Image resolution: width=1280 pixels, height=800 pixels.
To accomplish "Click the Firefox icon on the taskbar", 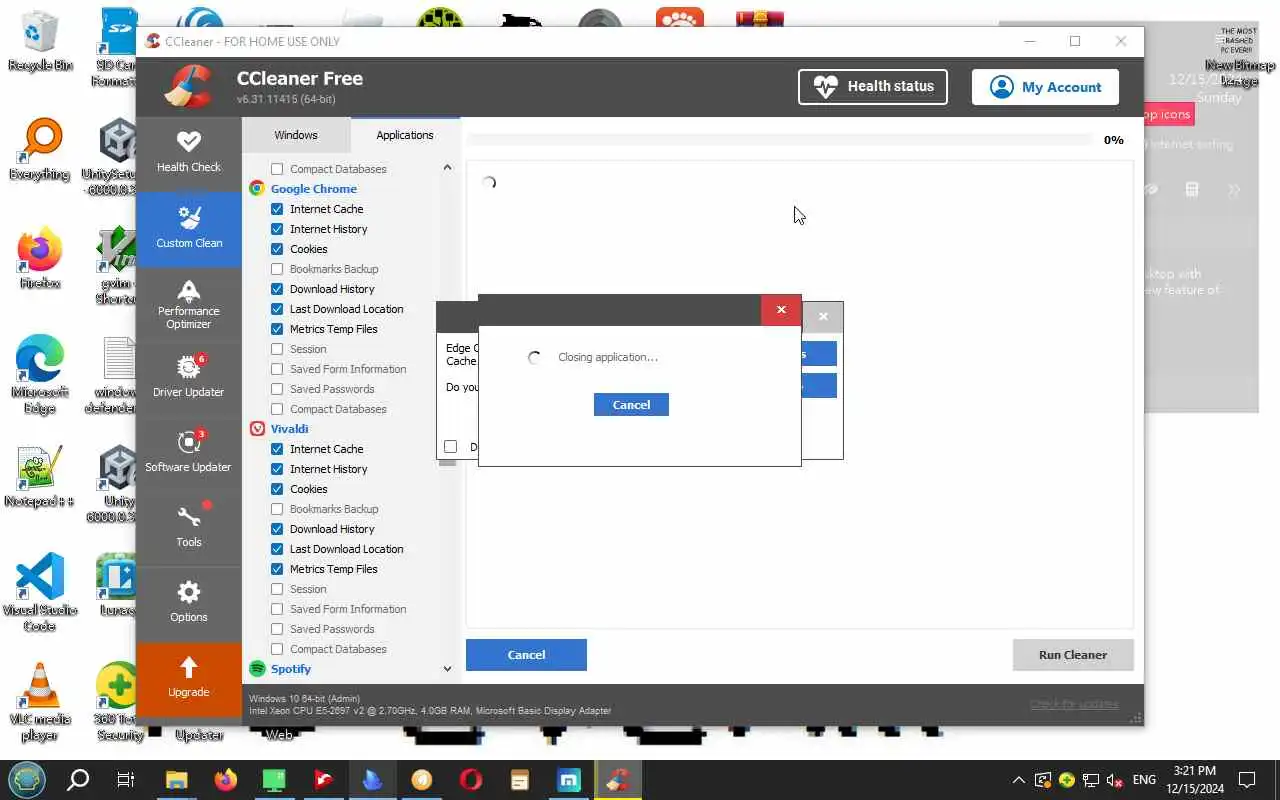I will click(226, 780).
